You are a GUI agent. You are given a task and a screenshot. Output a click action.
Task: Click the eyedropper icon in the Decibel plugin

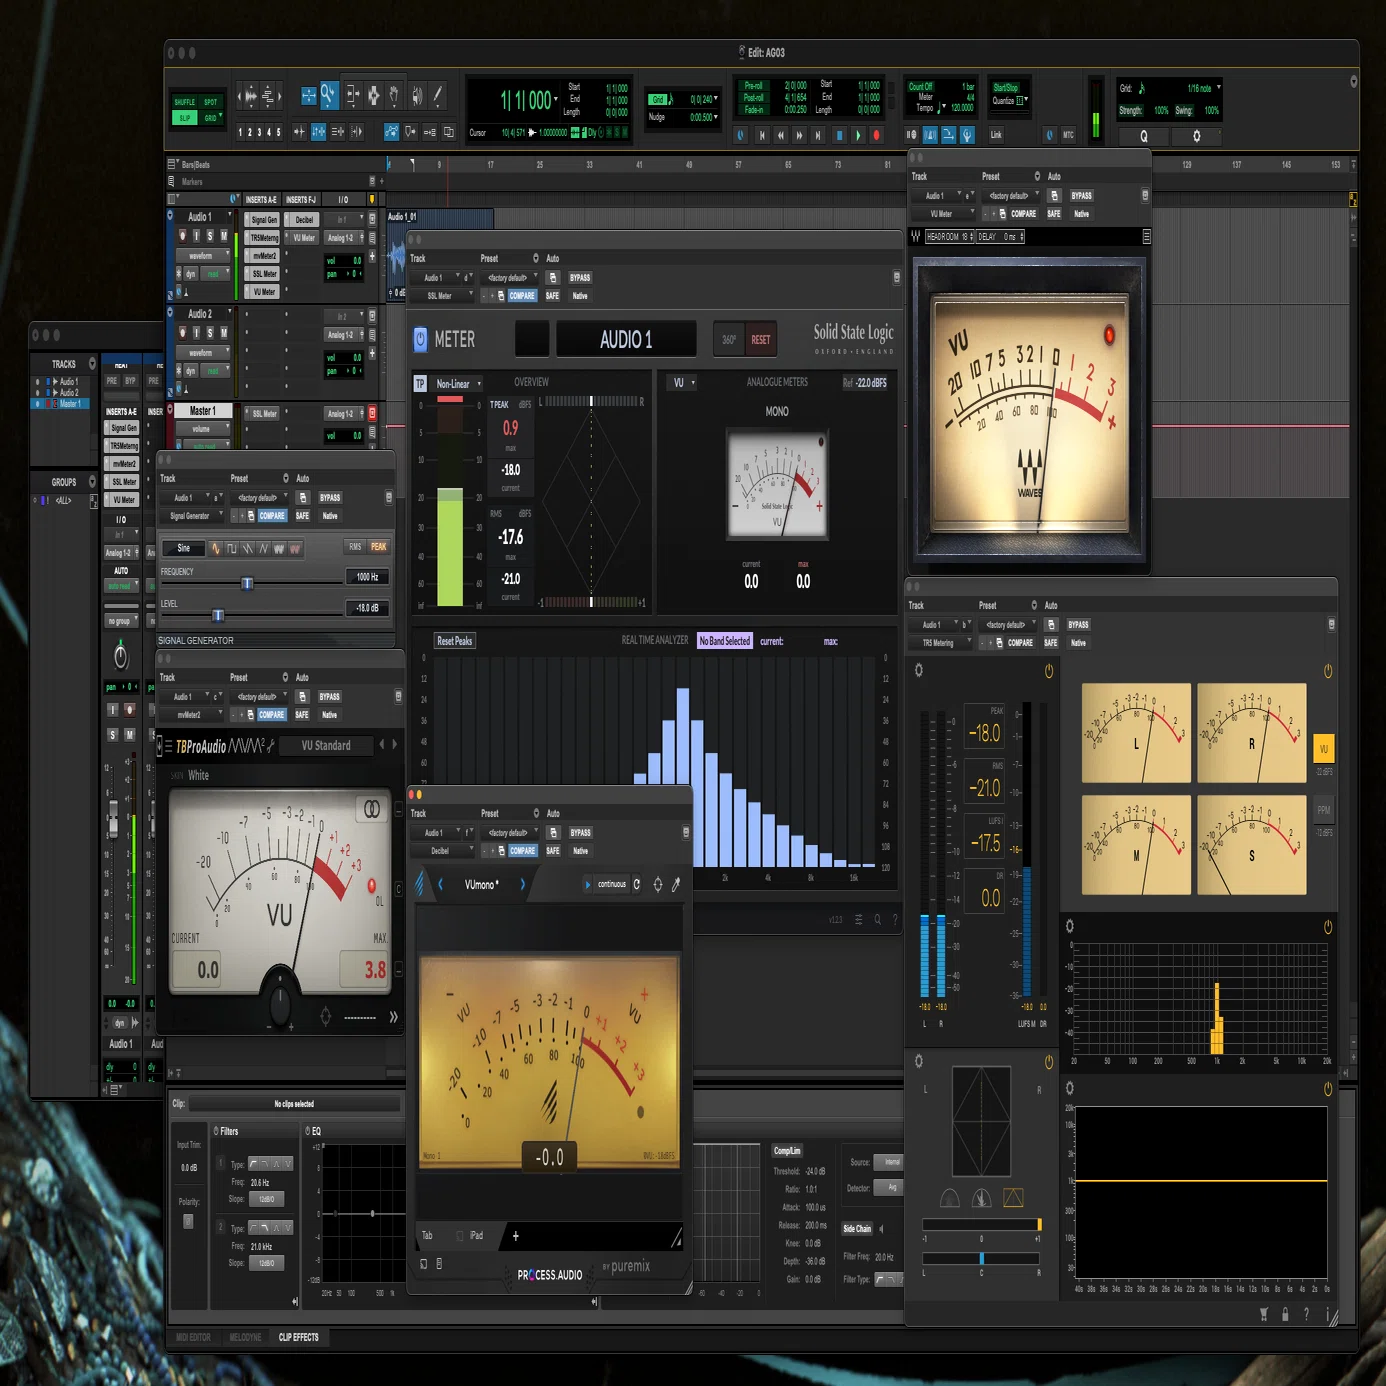(676, 884)
